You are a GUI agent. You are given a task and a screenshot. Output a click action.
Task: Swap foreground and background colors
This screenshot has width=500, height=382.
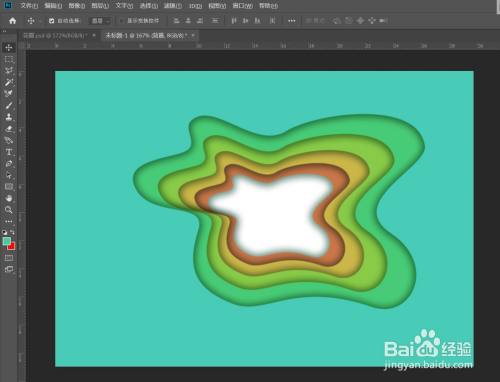[x=12, y=232]
